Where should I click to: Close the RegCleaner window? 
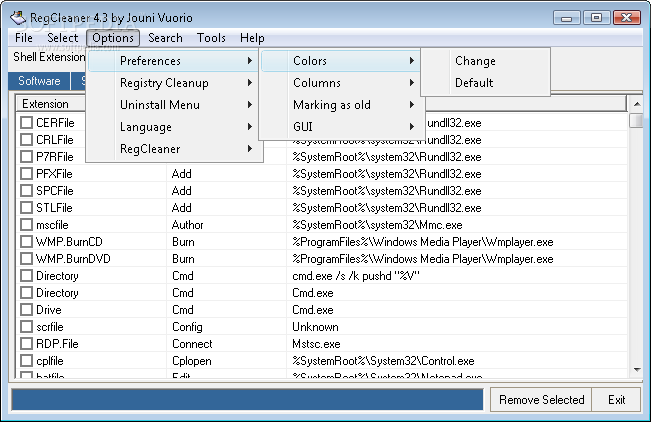coord(626,18)
